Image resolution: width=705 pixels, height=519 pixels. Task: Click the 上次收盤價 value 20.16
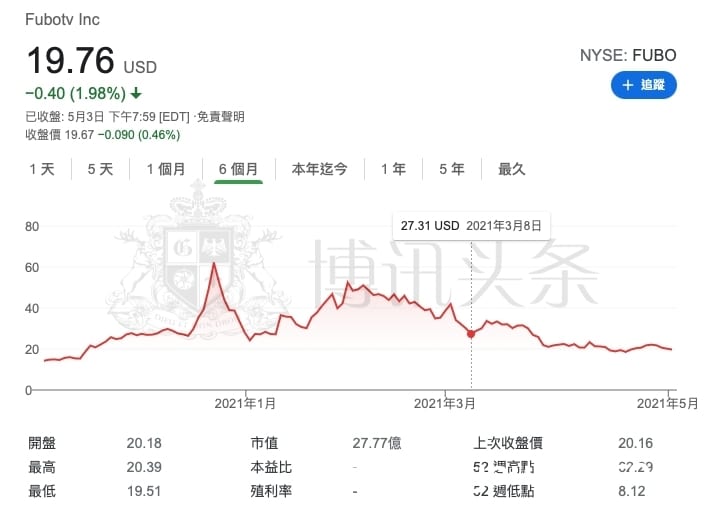[635, 443]
